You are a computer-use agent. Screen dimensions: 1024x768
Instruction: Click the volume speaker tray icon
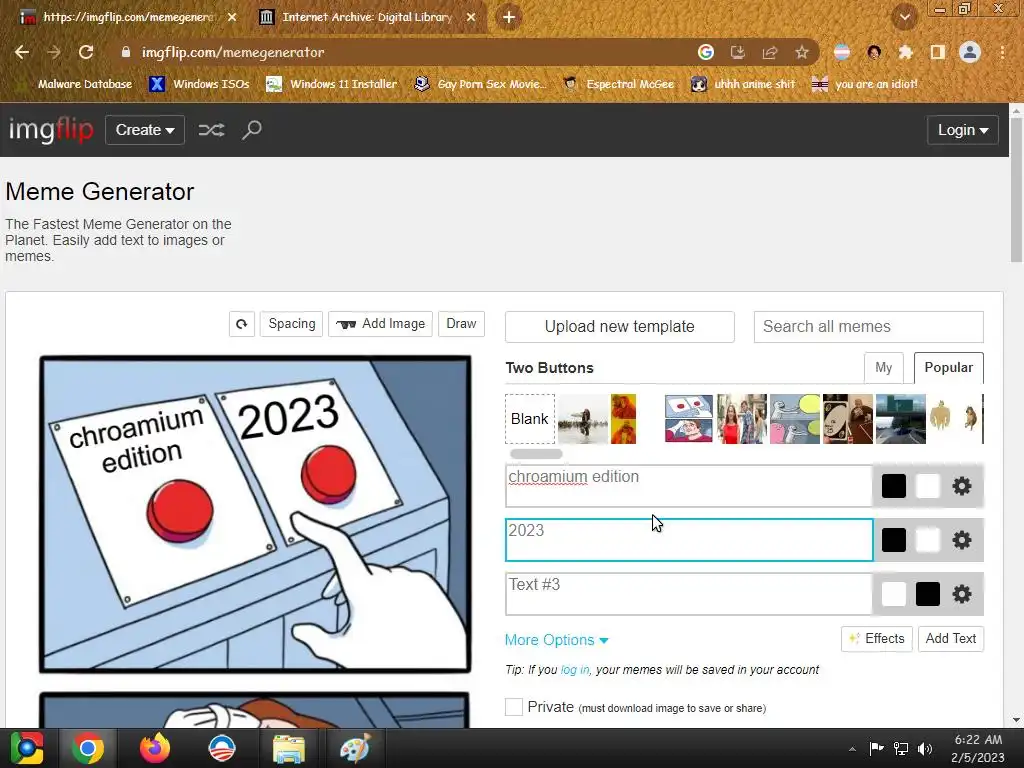[x=925, y=748]
